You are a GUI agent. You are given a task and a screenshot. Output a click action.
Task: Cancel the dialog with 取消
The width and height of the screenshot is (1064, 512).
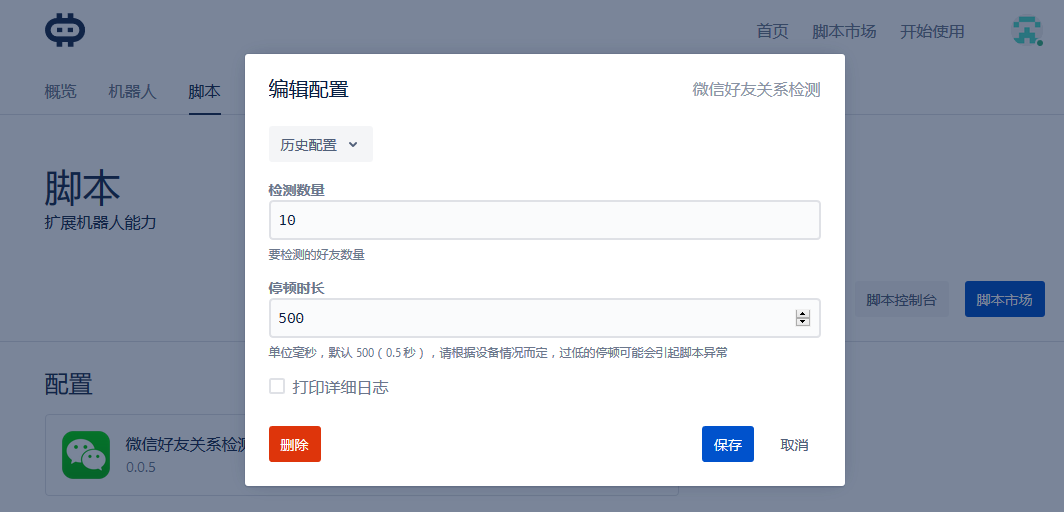tap(794, 444)
